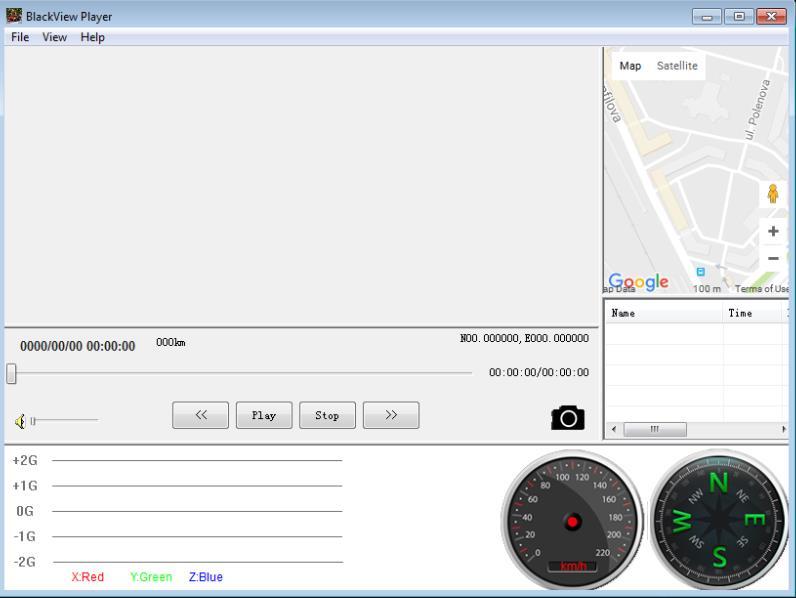Skip back with the << button
The width and height of the screenshot is (796, 598).
coord(201,415)
